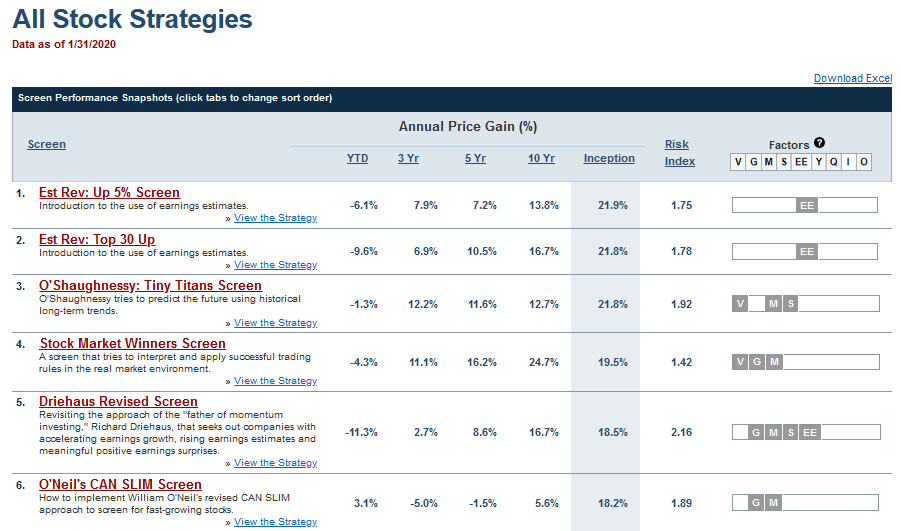901x531 pixels.
Task: Click the Q factor box in header
Action: [834, 162]
